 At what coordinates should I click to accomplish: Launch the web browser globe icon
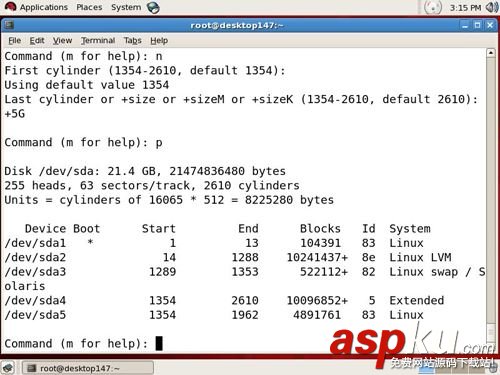tap(153, 7)
